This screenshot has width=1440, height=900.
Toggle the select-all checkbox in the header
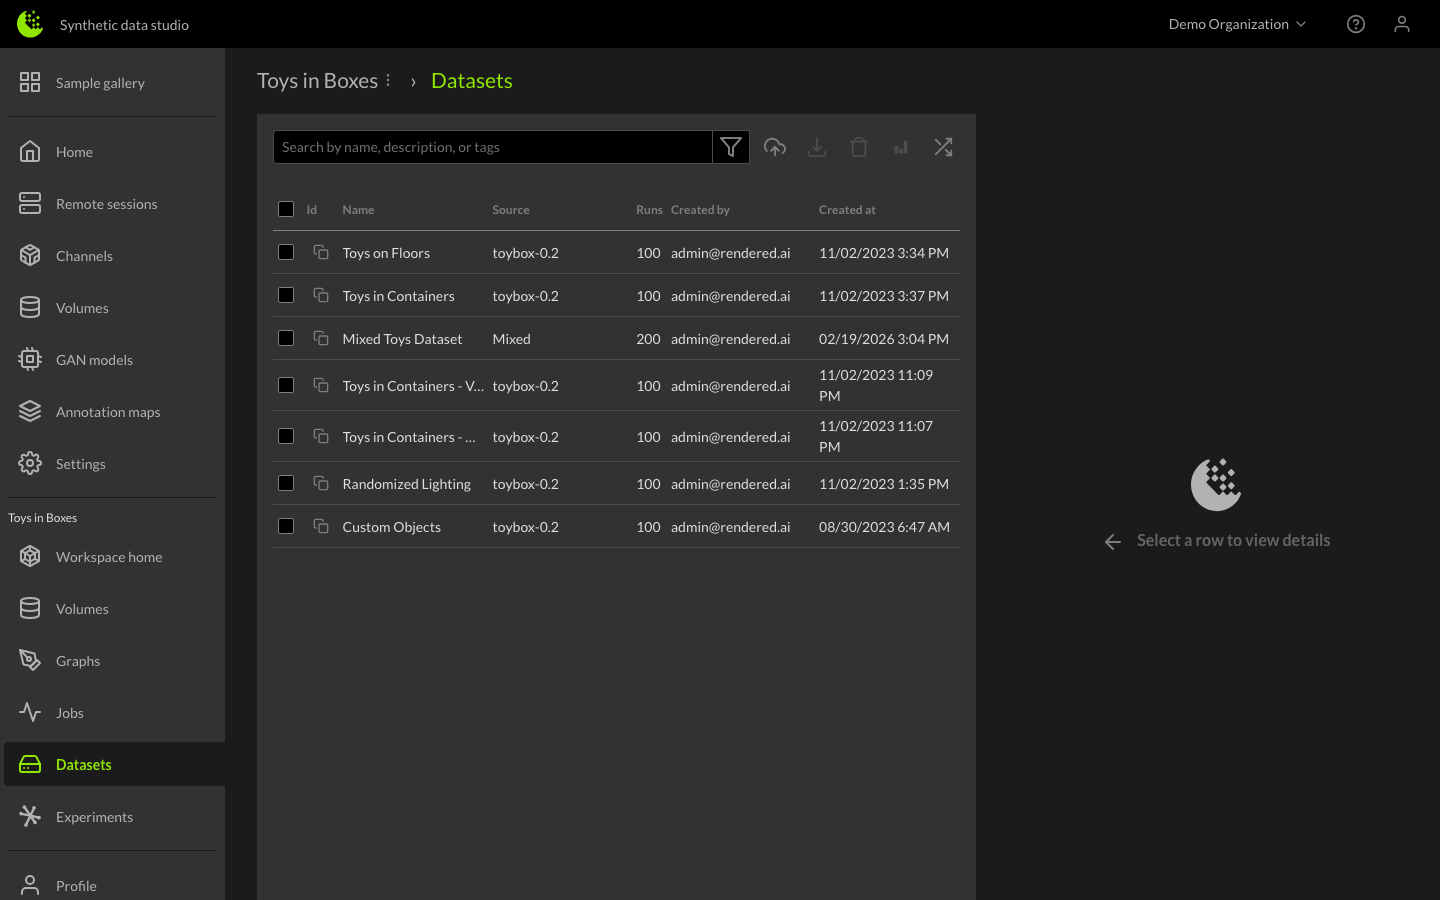point(286,209)
